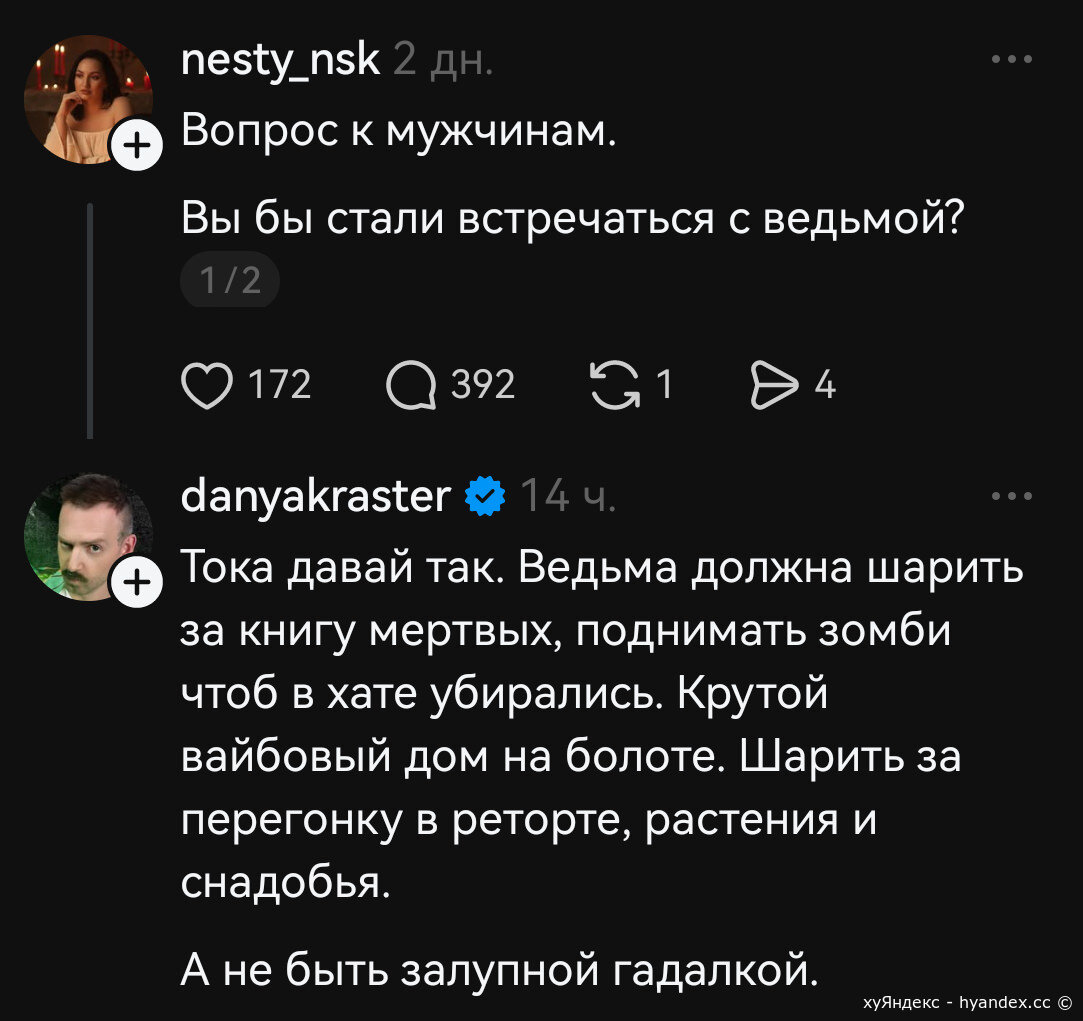Click the '14 ч.' reply timestamp
The width and height of the screenshot is (1083, 1021).
point(568,496)
